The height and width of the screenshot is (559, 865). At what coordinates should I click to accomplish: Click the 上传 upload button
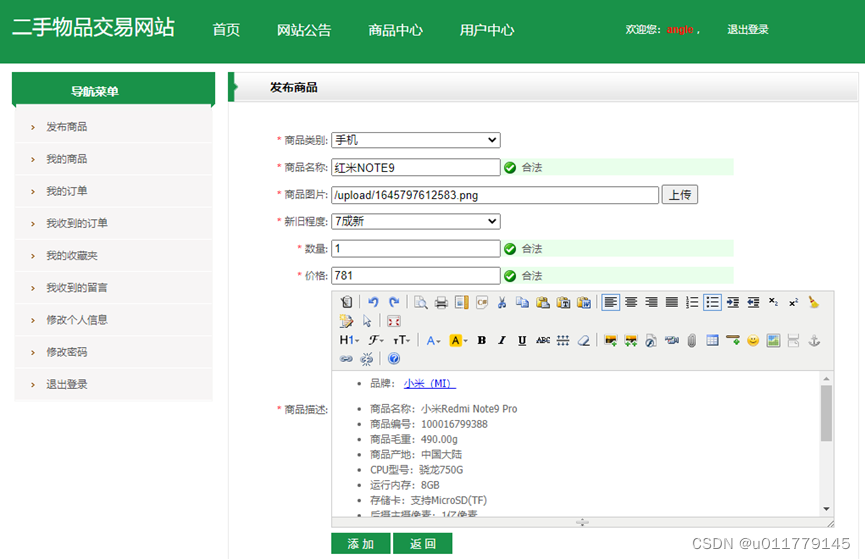click(680, 194)
